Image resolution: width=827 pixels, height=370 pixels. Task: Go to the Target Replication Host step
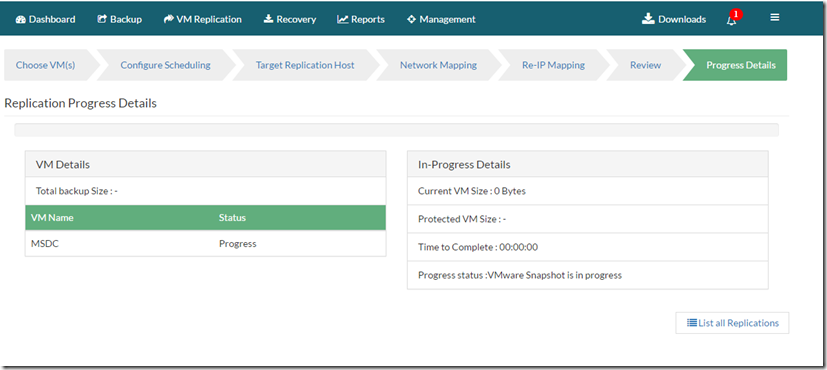[305, 65]
